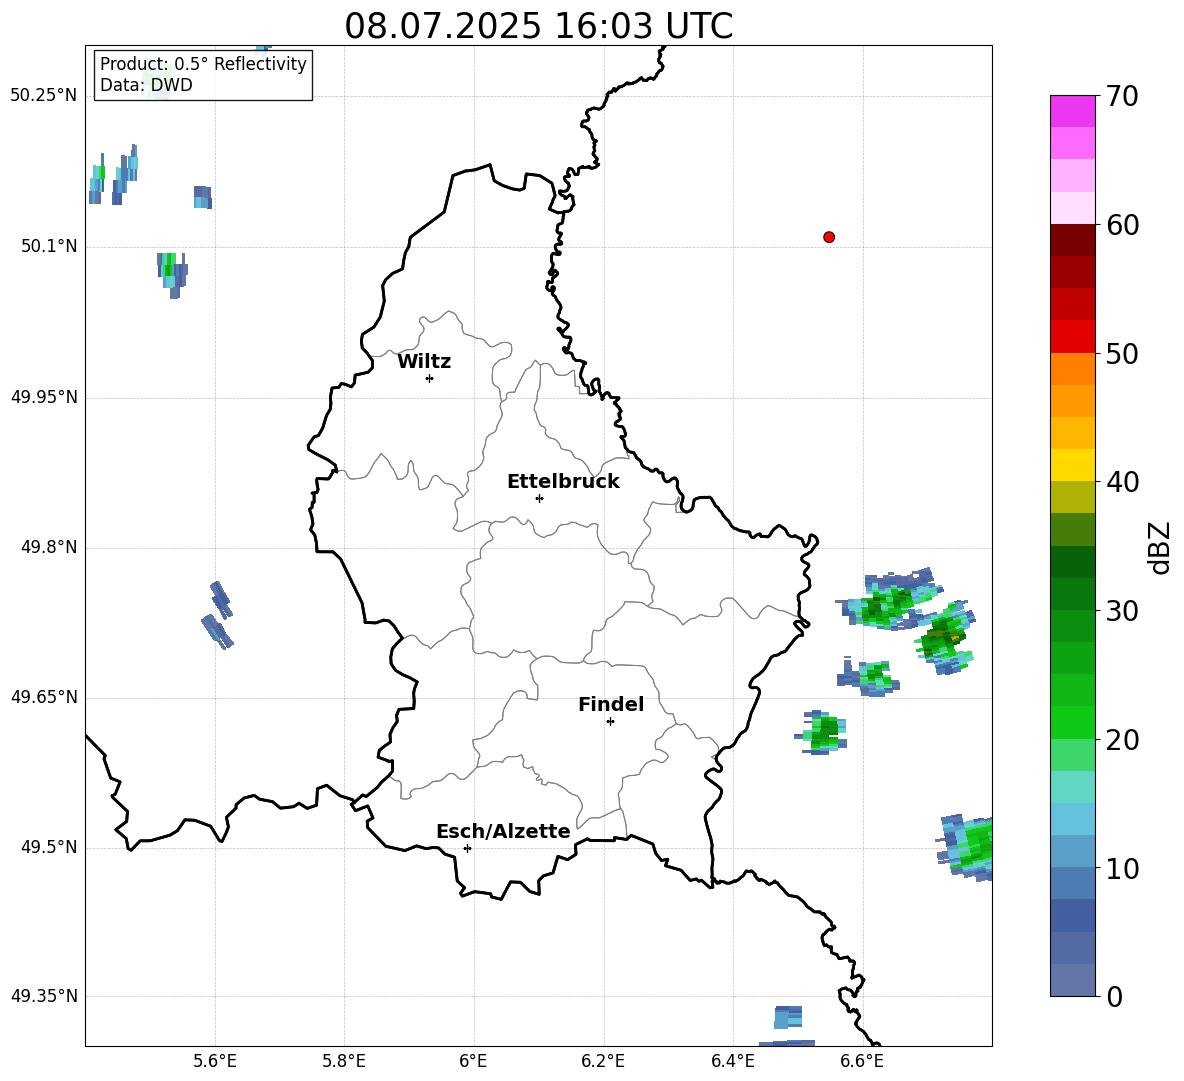Viewport: 1184px width, 1081px height.
Task: Click the 50.1°N latitude label
Action: 49,247
